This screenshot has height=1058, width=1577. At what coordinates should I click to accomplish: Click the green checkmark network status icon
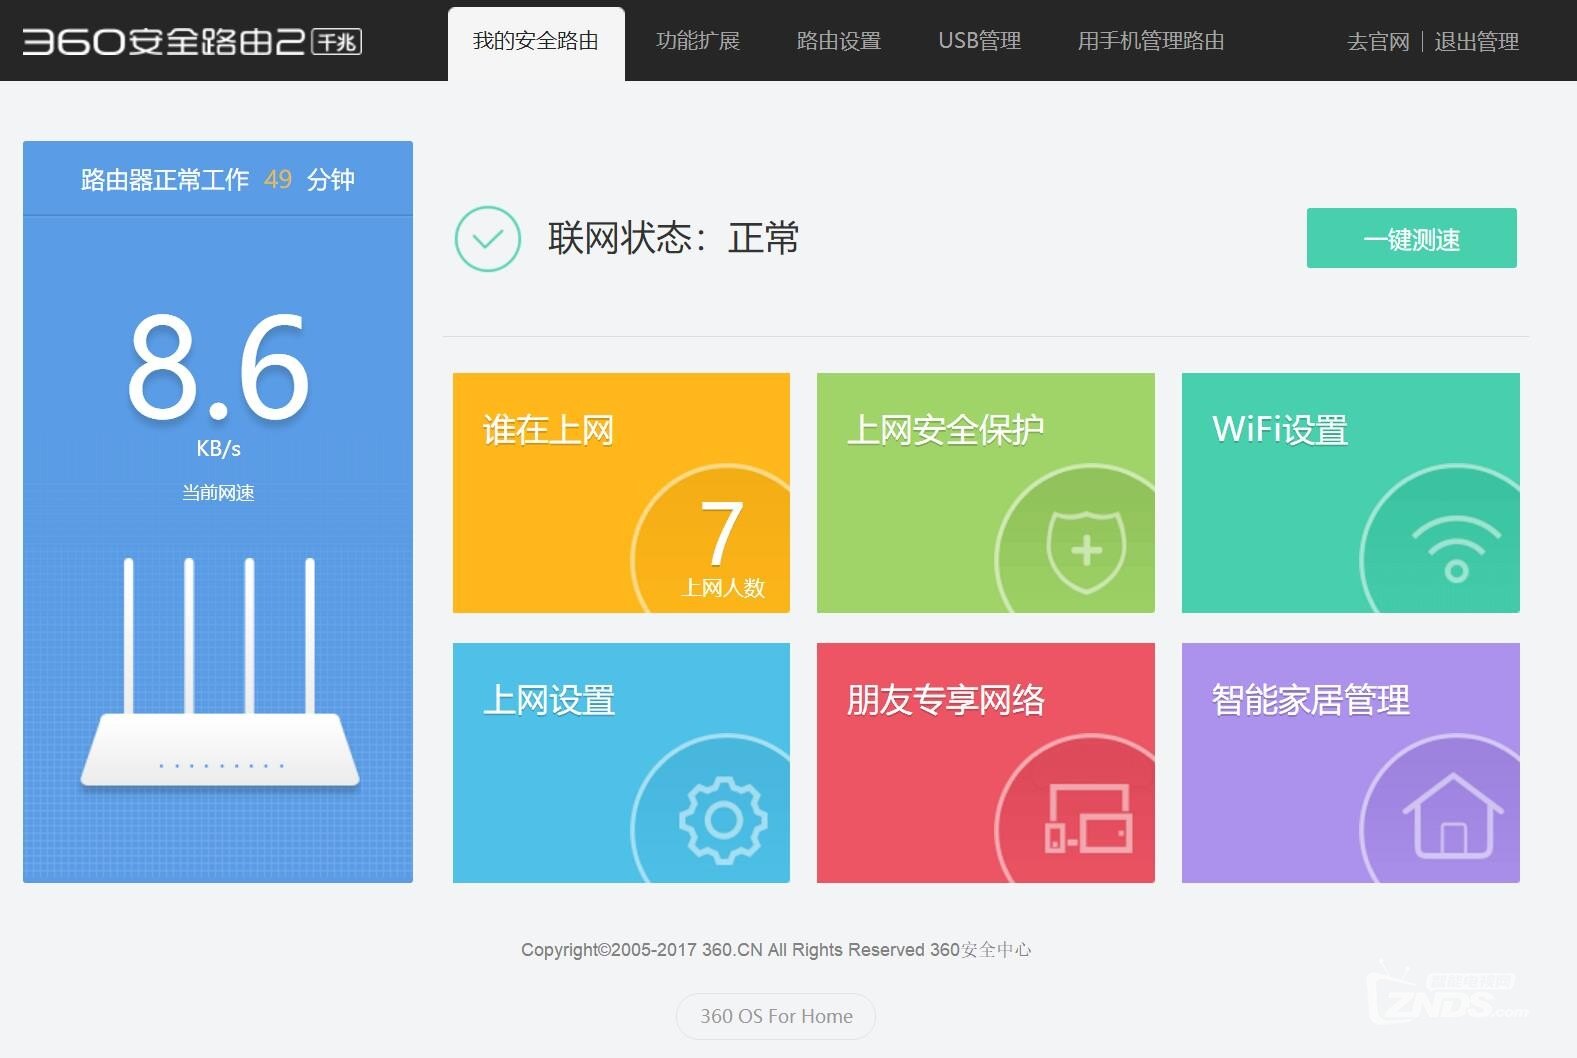click(488, 239)
